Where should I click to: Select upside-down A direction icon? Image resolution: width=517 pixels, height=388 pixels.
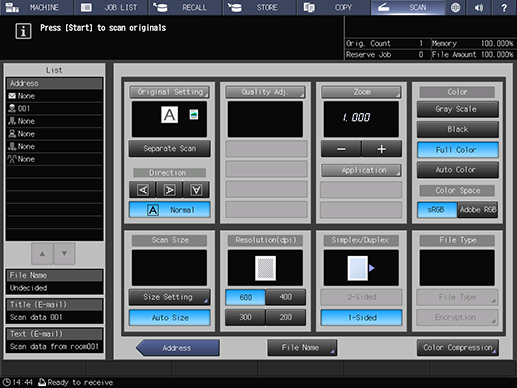pos(196,190)
